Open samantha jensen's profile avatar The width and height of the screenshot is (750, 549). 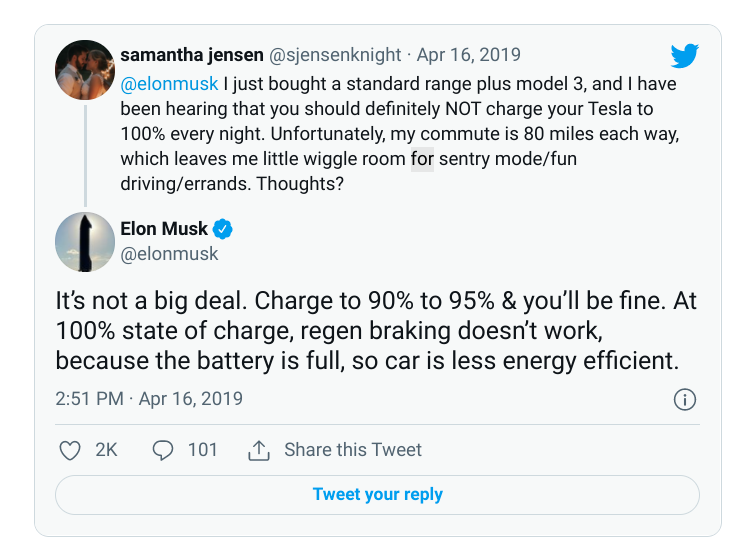point(85,70)
